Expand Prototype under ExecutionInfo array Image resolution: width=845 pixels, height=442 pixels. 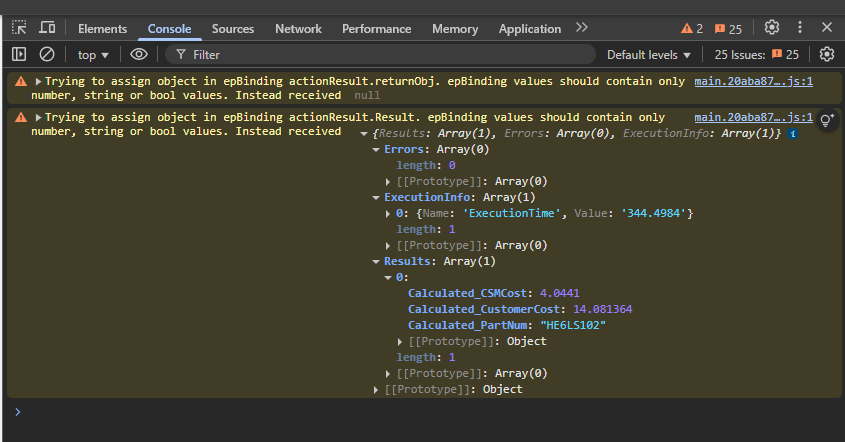(x=388, y=246)
